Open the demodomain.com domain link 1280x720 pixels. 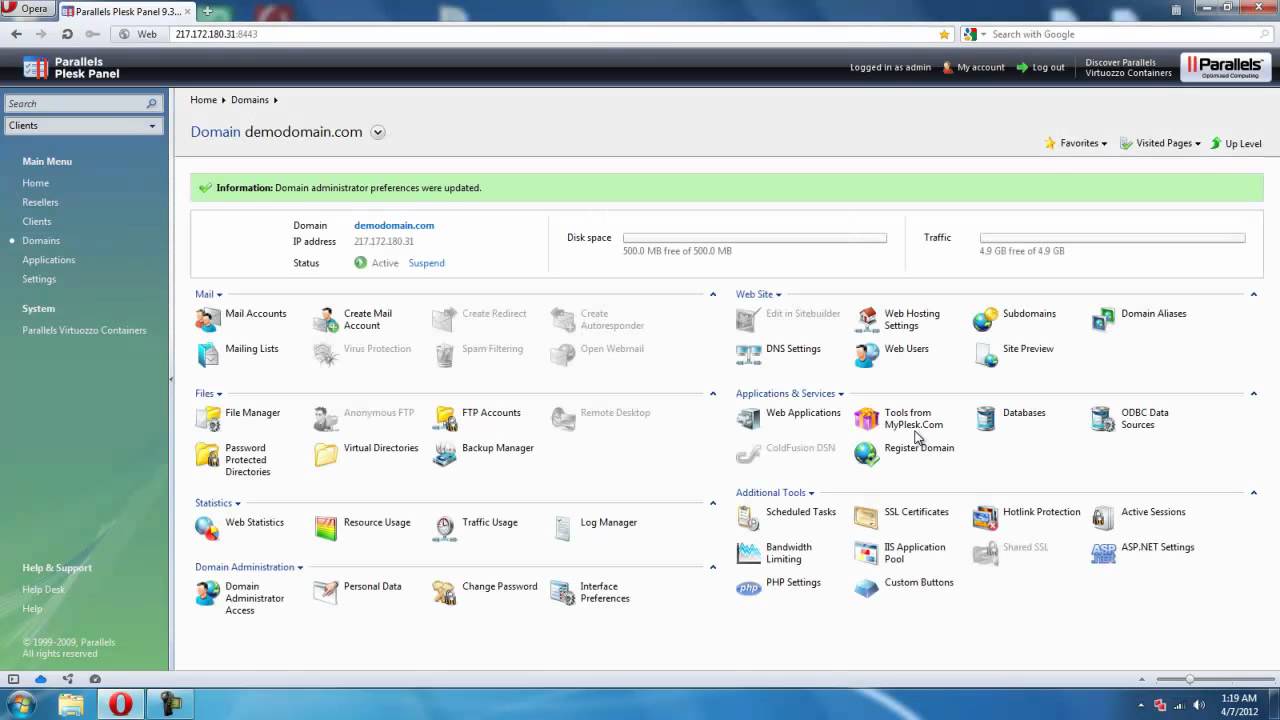[x=394, y=226]
